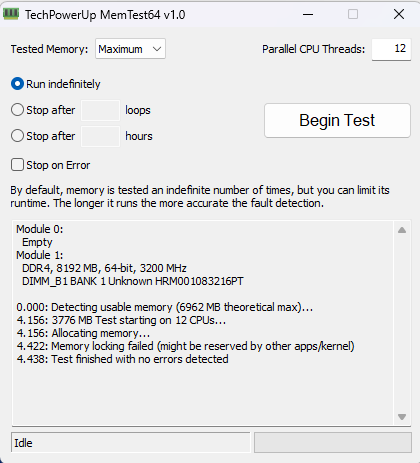420x463 pixels.
Task: Click the test progress bar
Action: [333, 442]
